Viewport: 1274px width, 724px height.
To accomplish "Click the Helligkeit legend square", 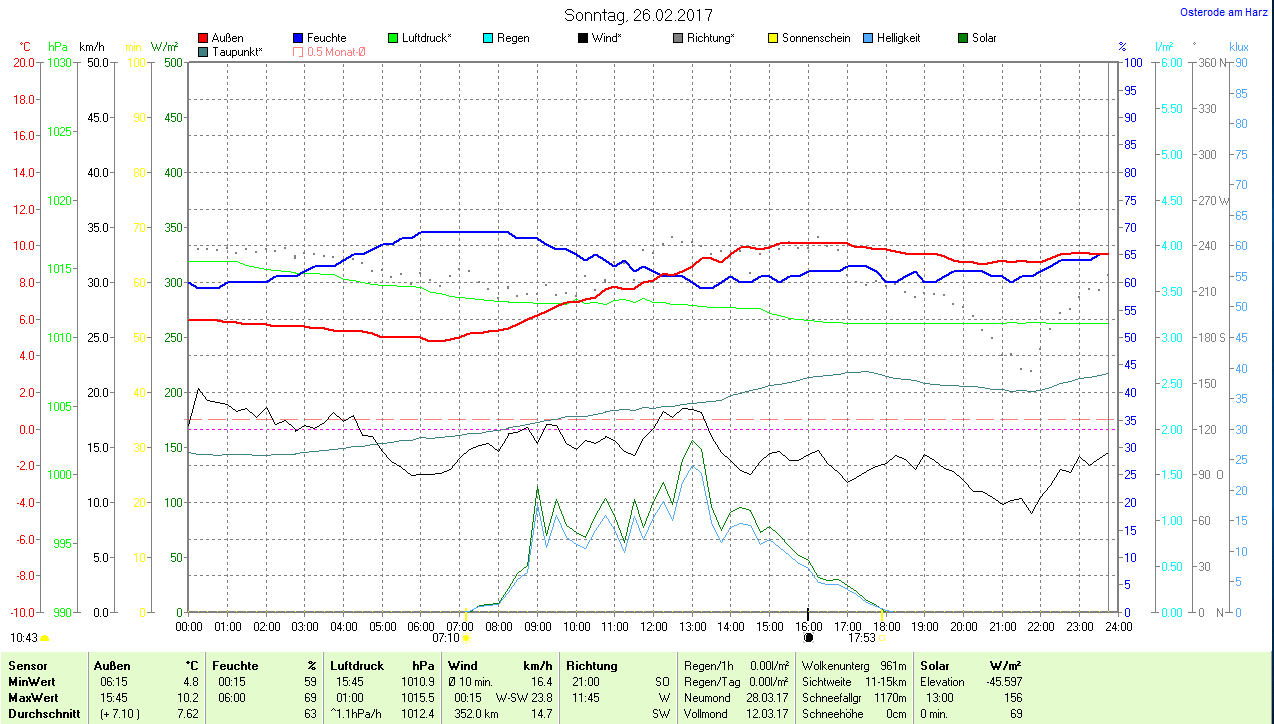I will point(868,38).
